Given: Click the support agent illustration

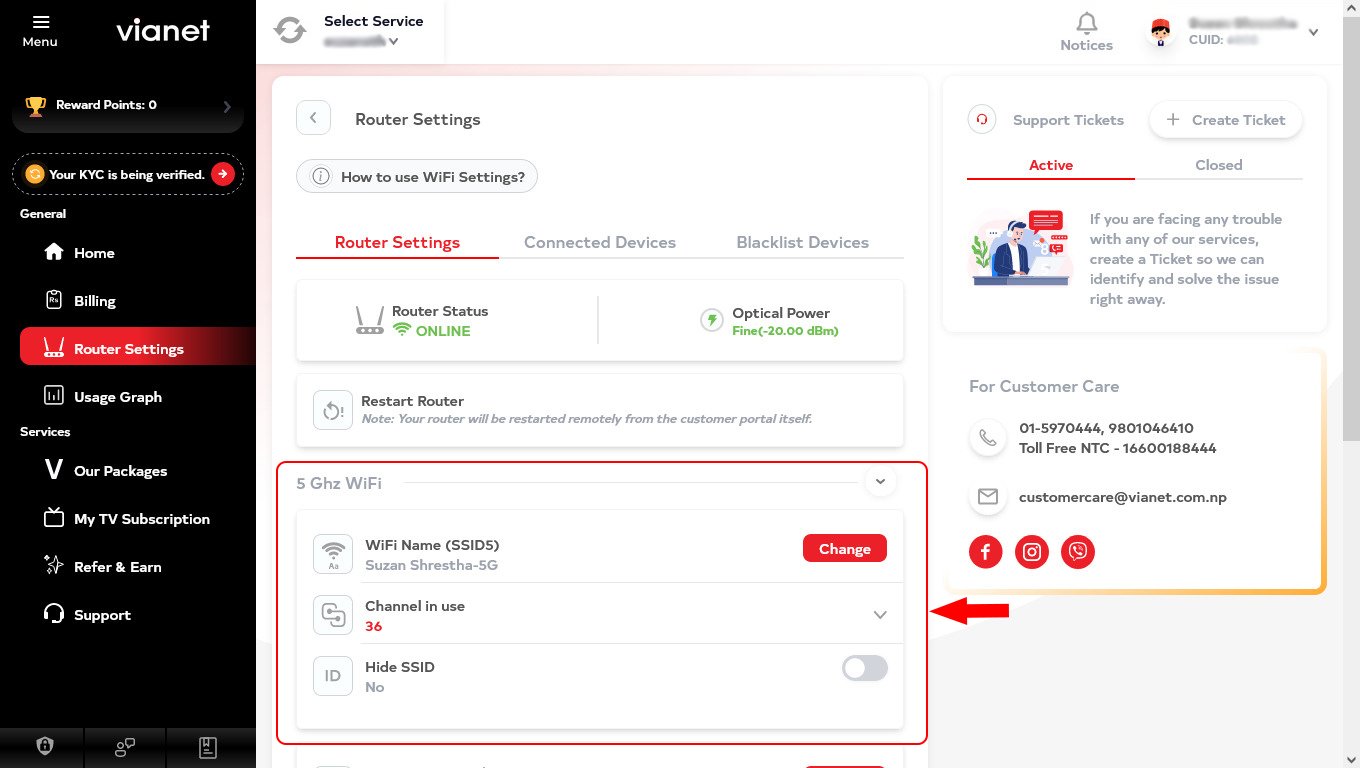Looking at the screenshot, I should pos(1019,248).
